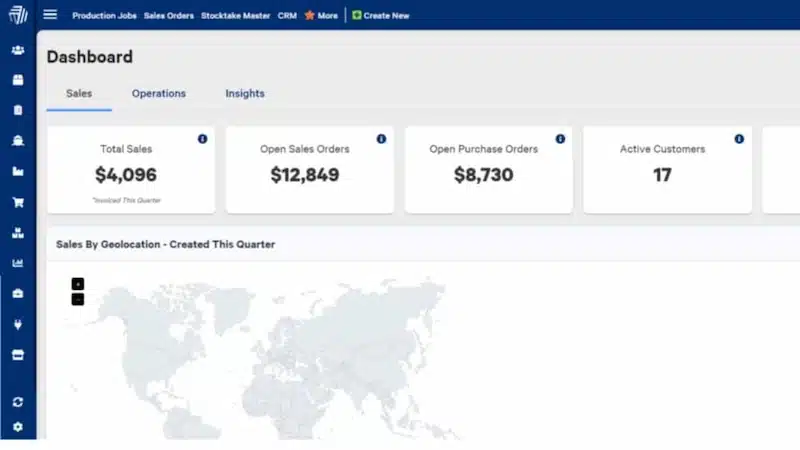Viewport: 800px width, 450px height.
Task: Open the More menu
Action: 328,16
